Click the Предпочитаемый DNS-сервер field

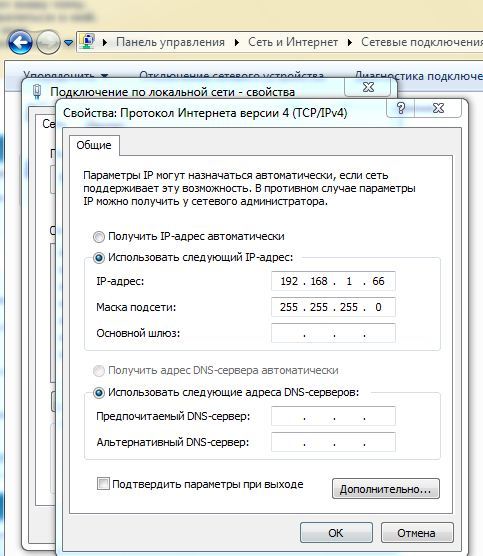pyautogui.click(x=333, y=416)
